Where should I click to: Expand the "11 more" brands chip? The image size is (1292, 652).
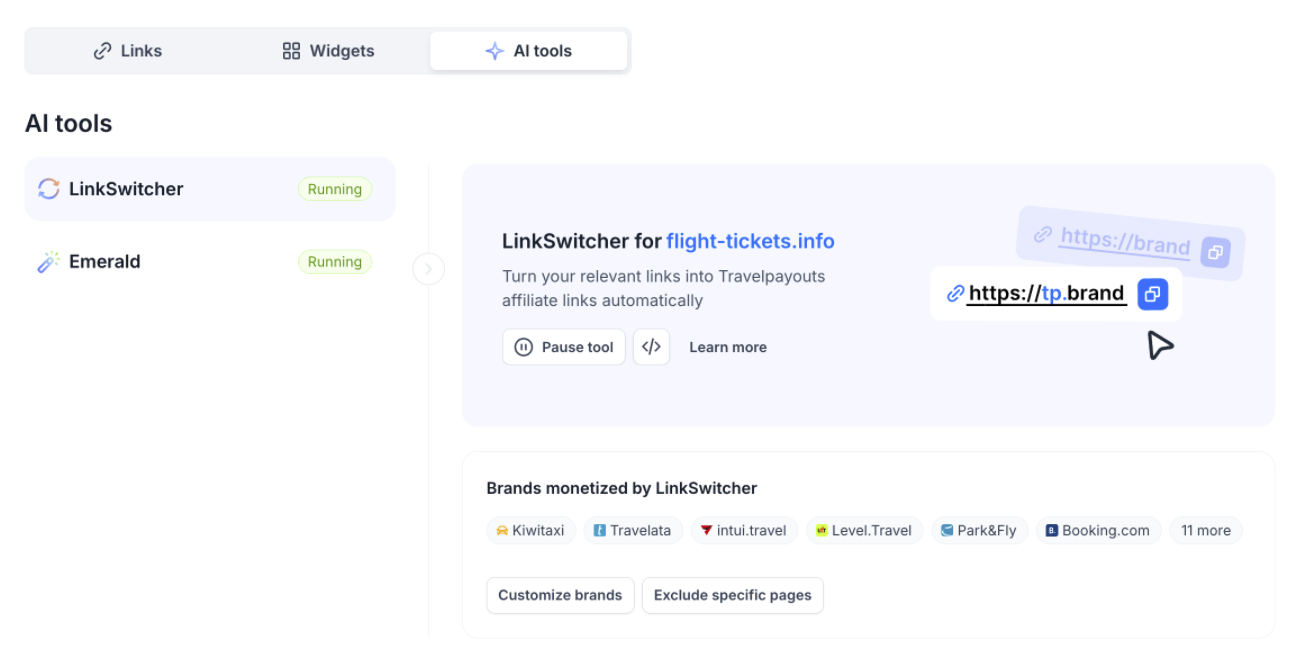click(1205, 530)
